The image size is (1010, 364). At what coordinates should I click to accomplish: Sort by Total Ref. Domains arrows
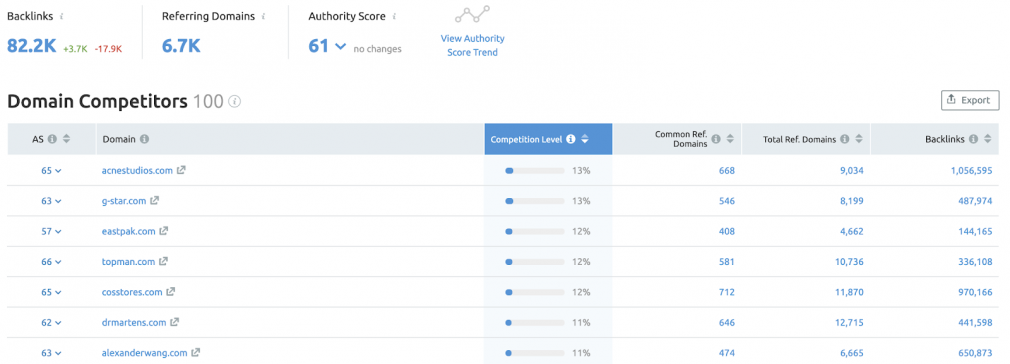859,139
